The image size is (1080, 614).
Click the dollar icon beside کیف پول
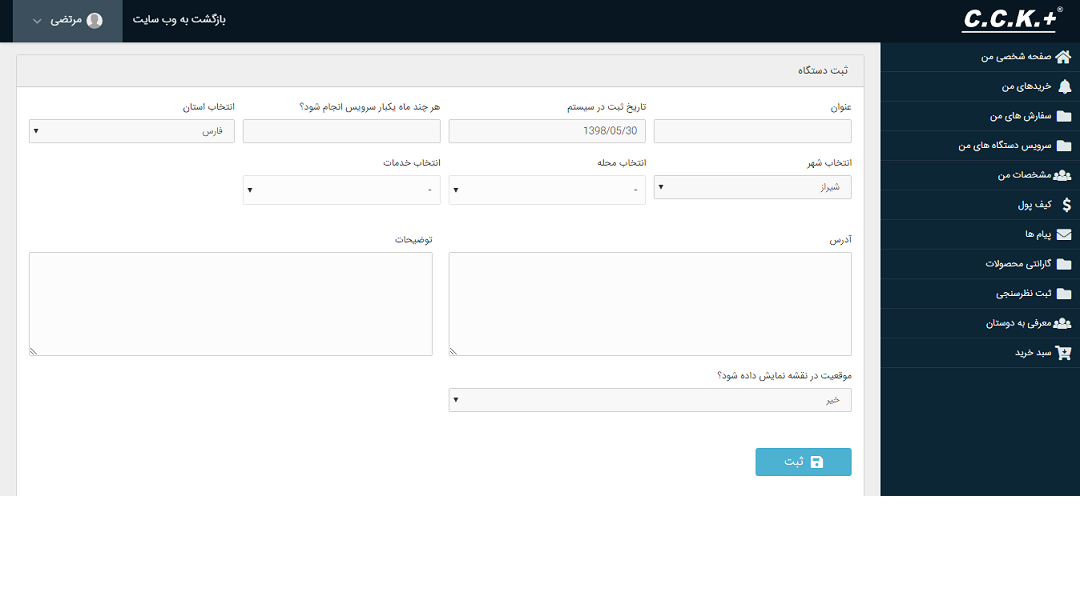click(x=1066, y=205)
